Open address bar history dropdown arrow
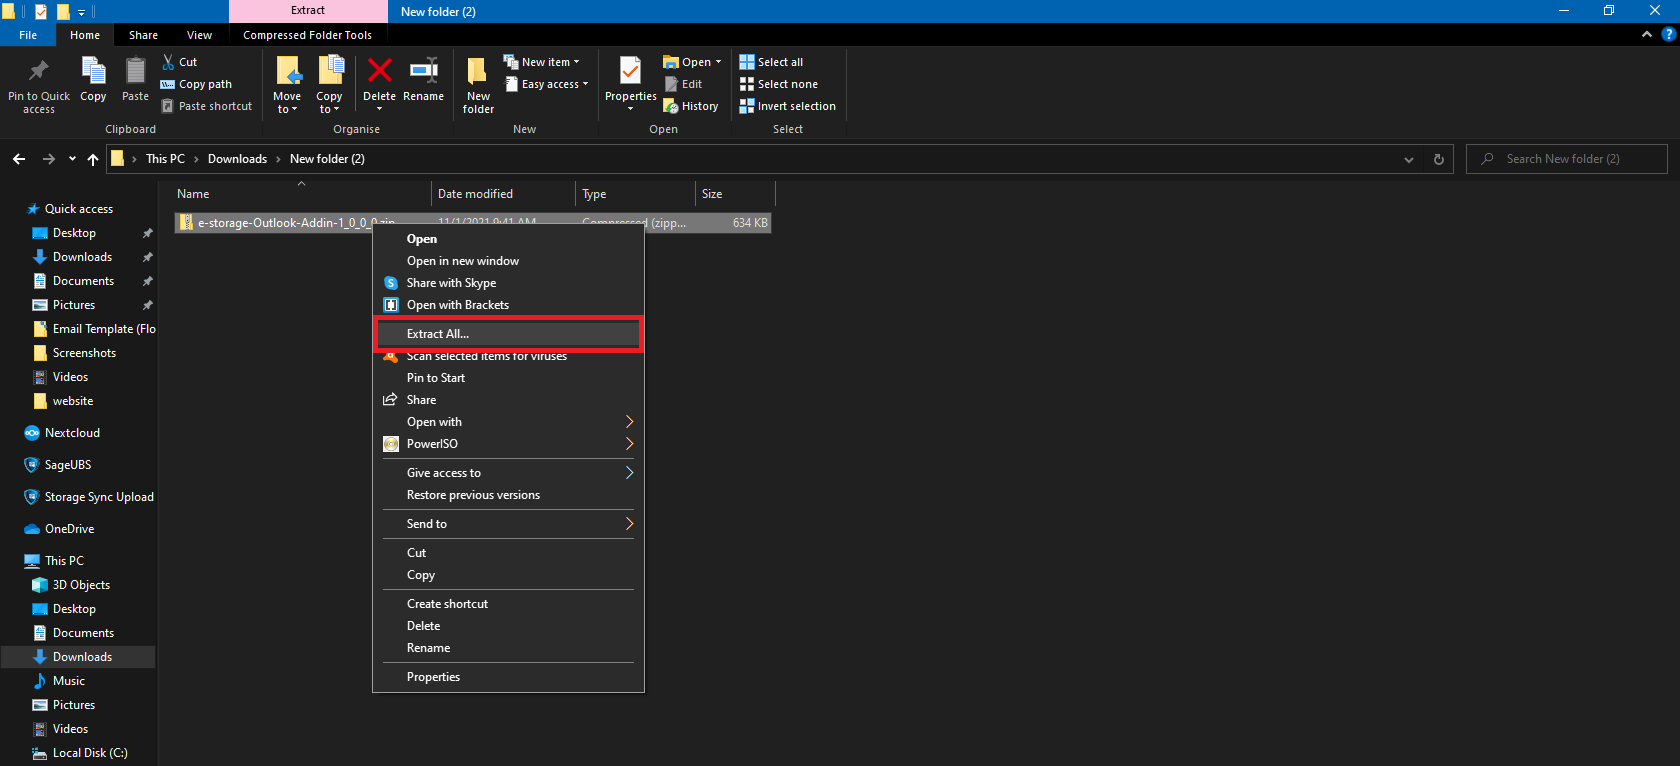Image resolution: width=1680 pixels, height=766 pixels. coord(1409,159)
